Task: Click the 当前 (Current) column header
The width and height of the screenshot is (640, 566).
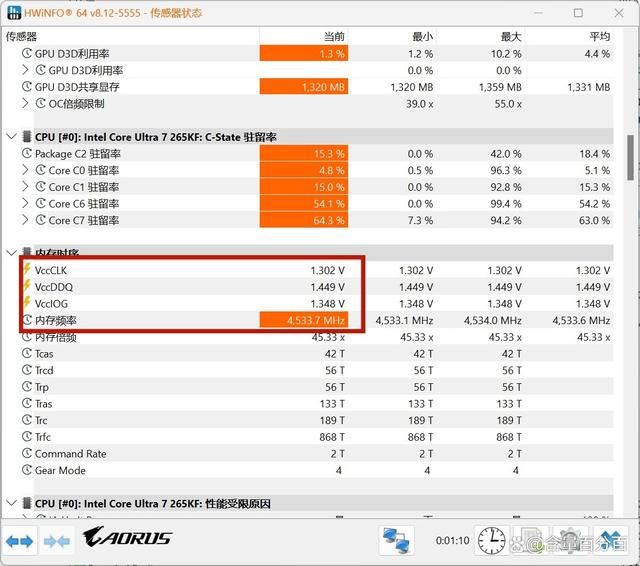Action: (332, 36)
